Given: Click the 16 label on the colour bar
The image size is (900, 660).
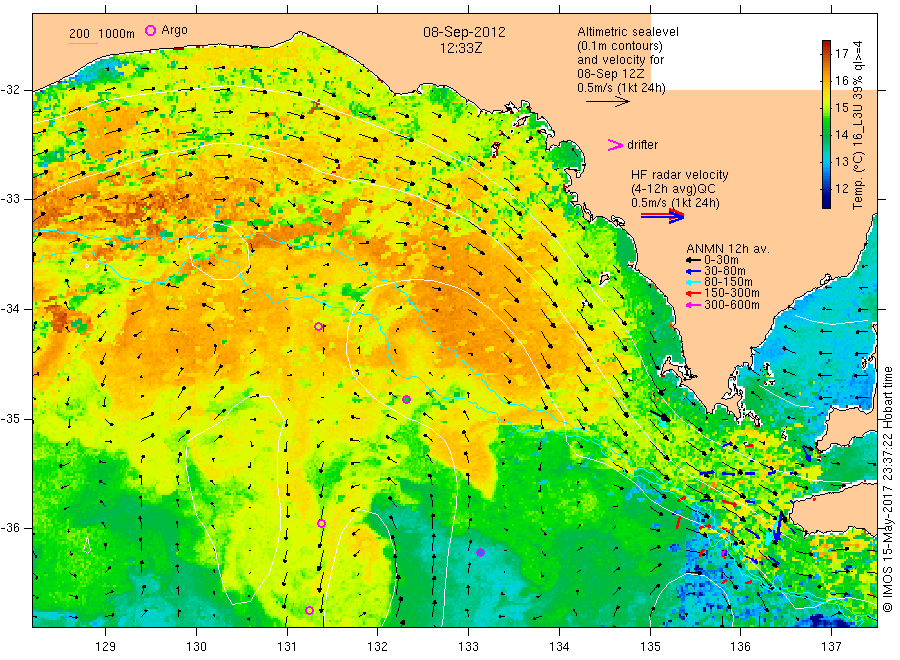Looking at the screenshot, I should [x=841, y=81].
